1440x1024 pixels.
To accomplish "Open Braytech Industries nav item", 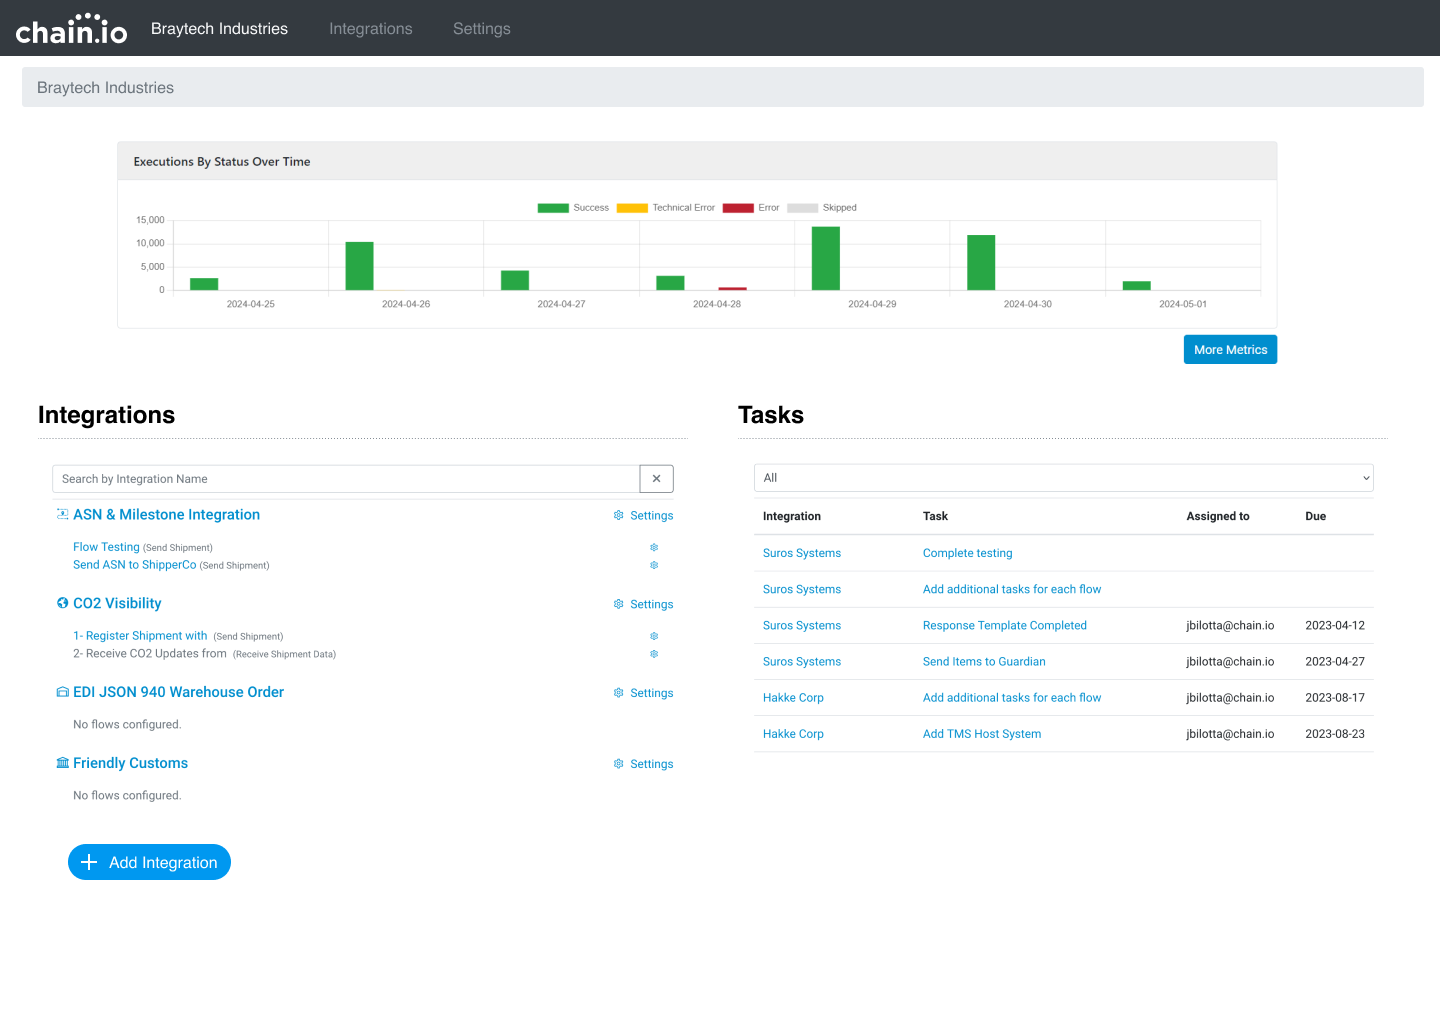I will pos(219,29).
